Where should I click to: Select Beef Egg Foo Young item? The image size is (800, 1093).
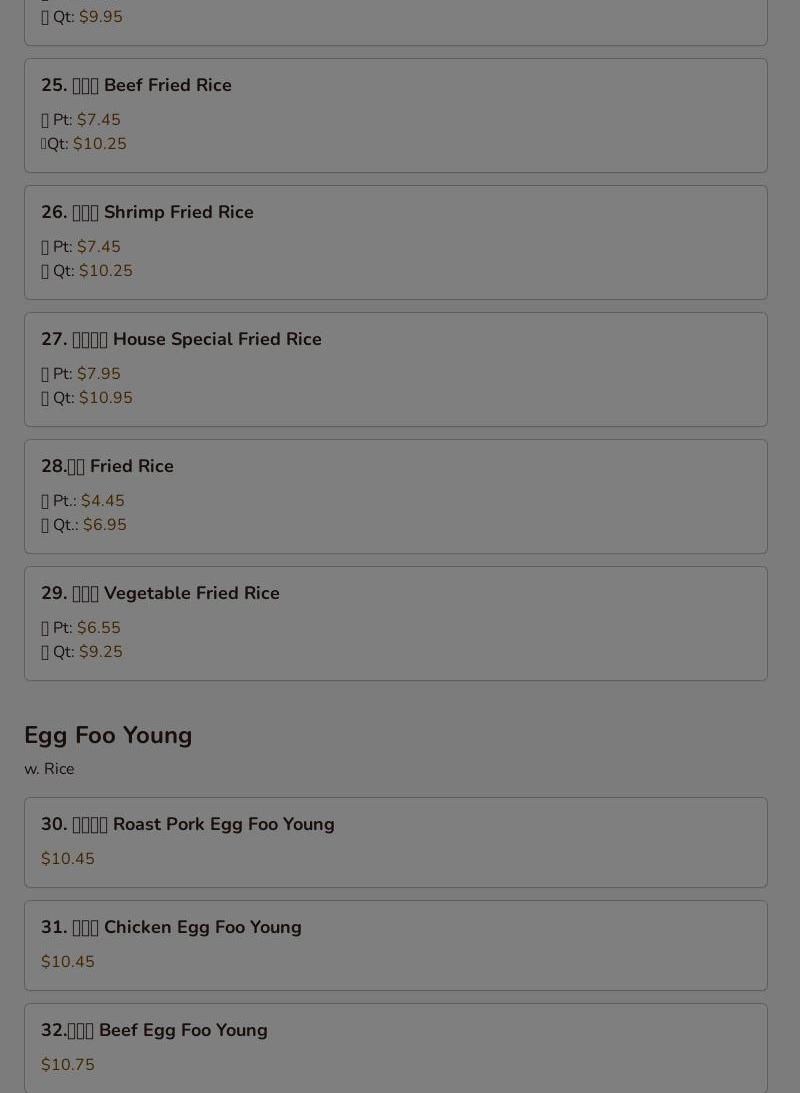click(396, 1048)
